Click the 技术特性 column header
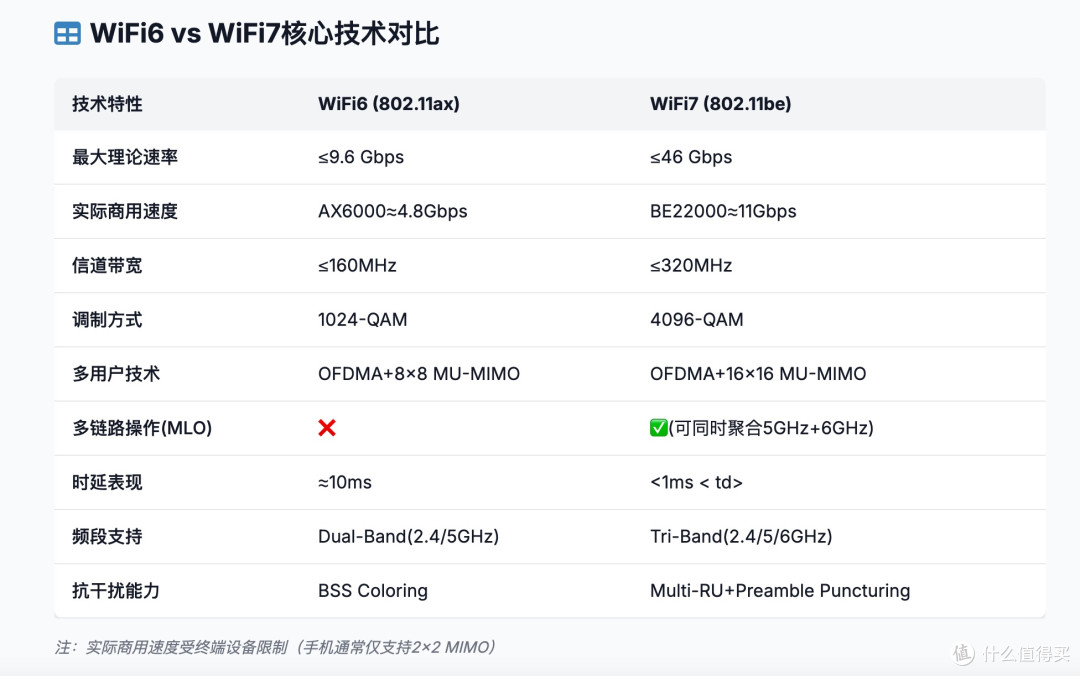Viewport: 1080px width, 676px height. pyautogui.click(x=107, y=104)
